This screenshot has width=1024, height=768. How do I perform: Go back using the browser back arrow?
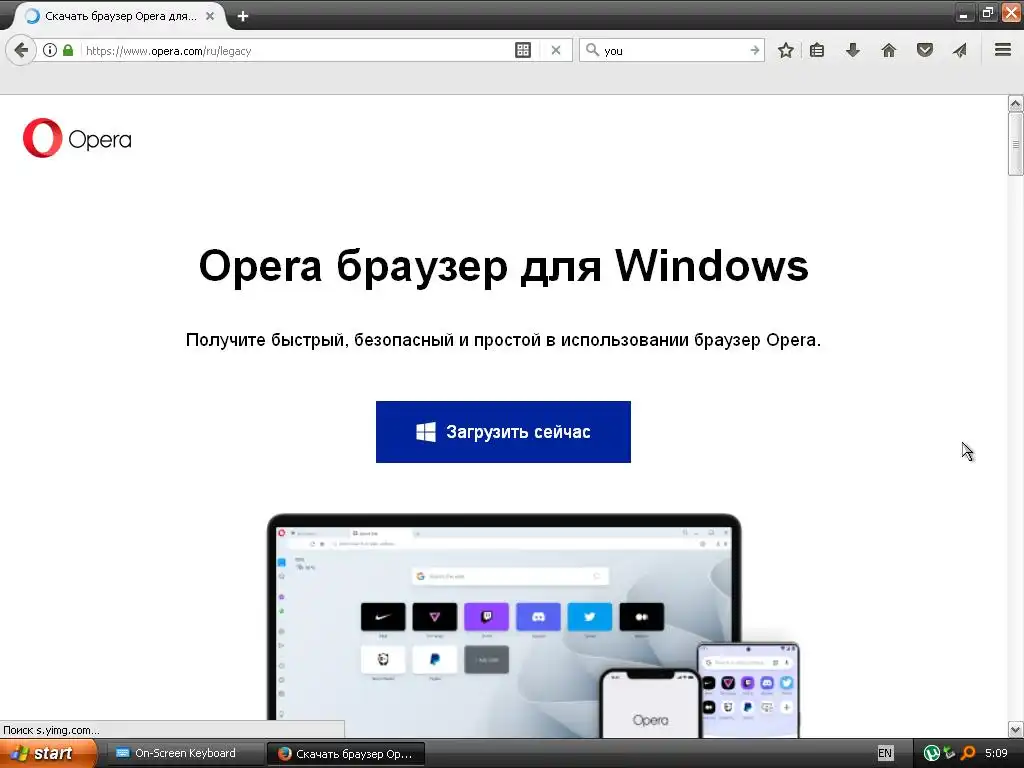point(21,50)
